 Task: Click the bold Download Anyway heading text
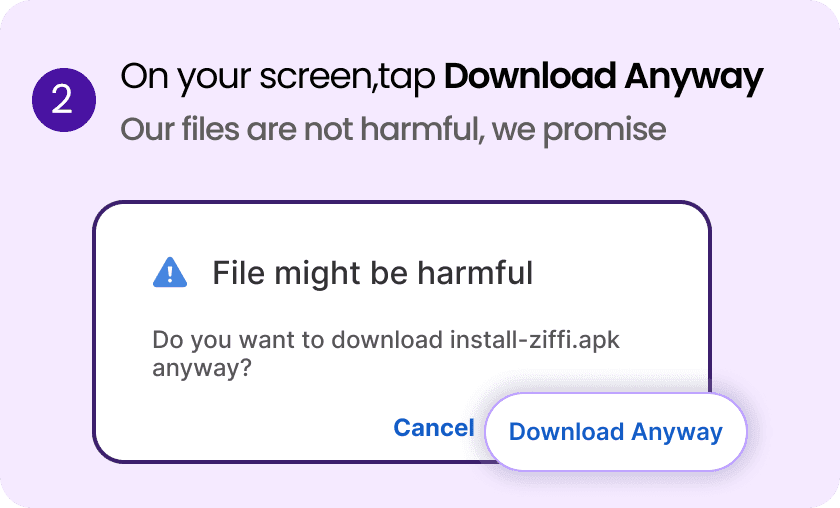pyautogui.click(x=604, y=77)
